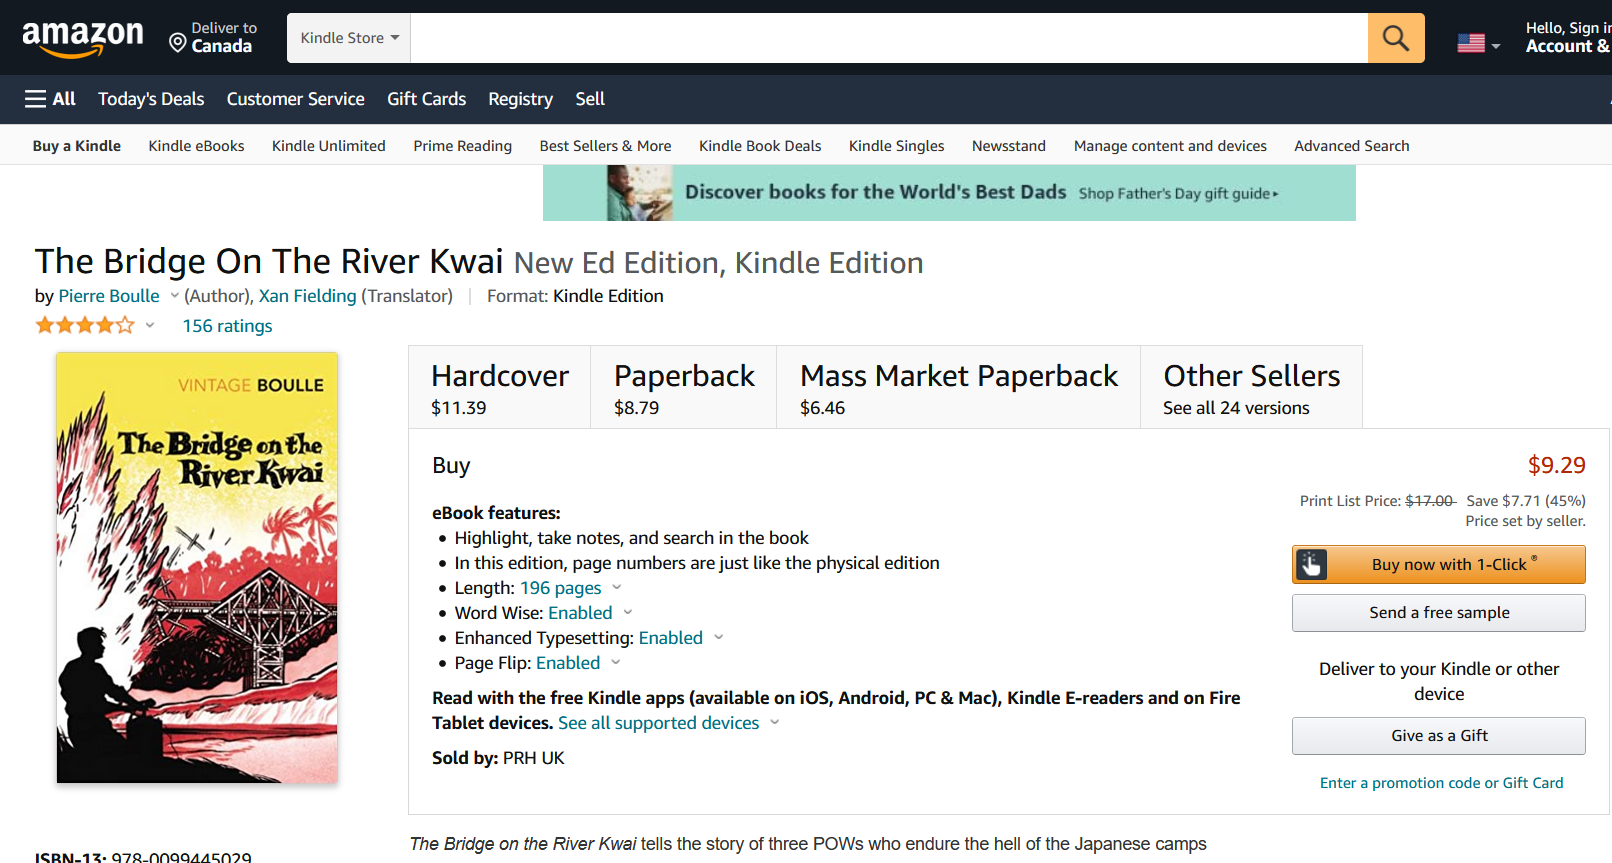Click the 1-Click hand pointer icon

pos(1312,565)
